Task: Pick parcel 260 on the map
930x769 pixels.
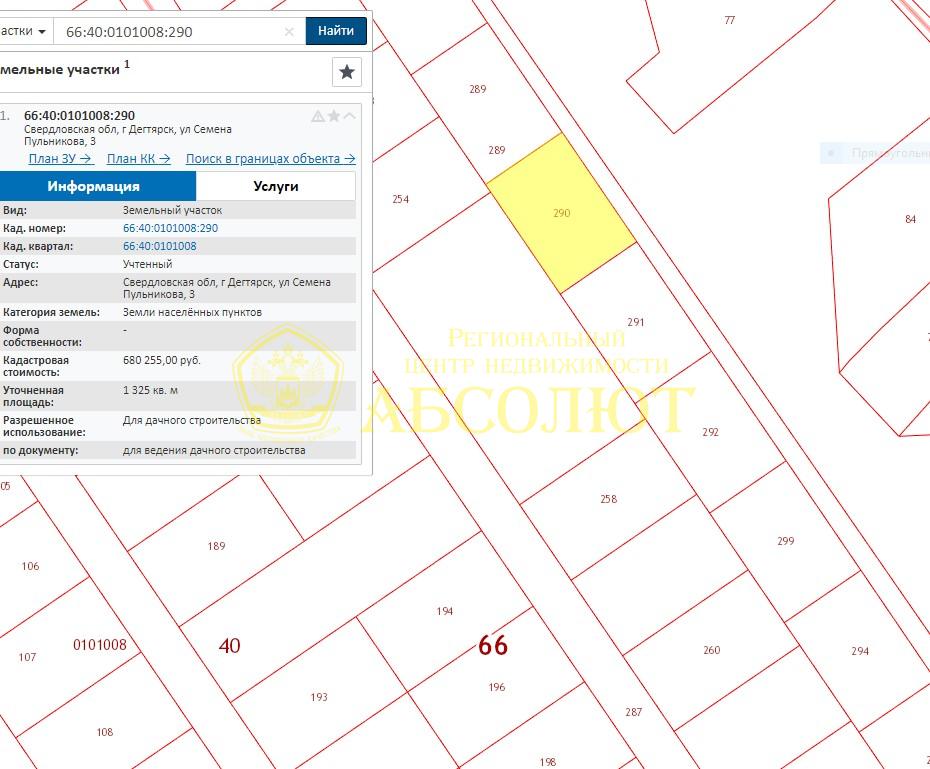Action: tap(712, 650)
